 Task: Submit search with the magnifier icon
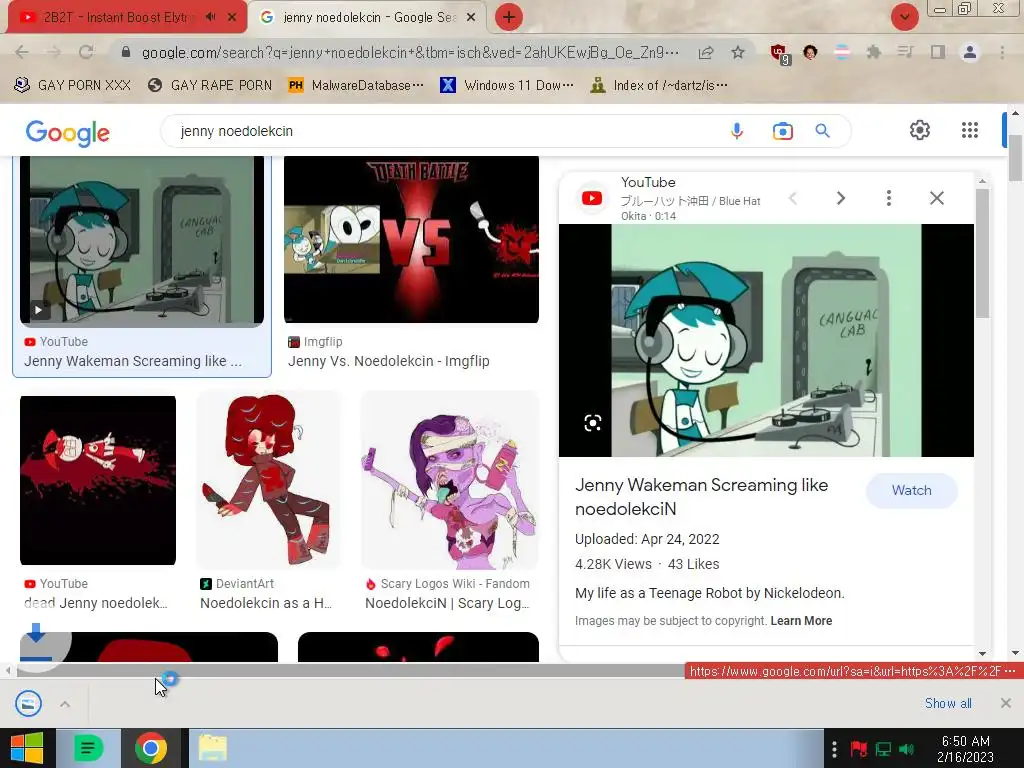coord(823,131)
